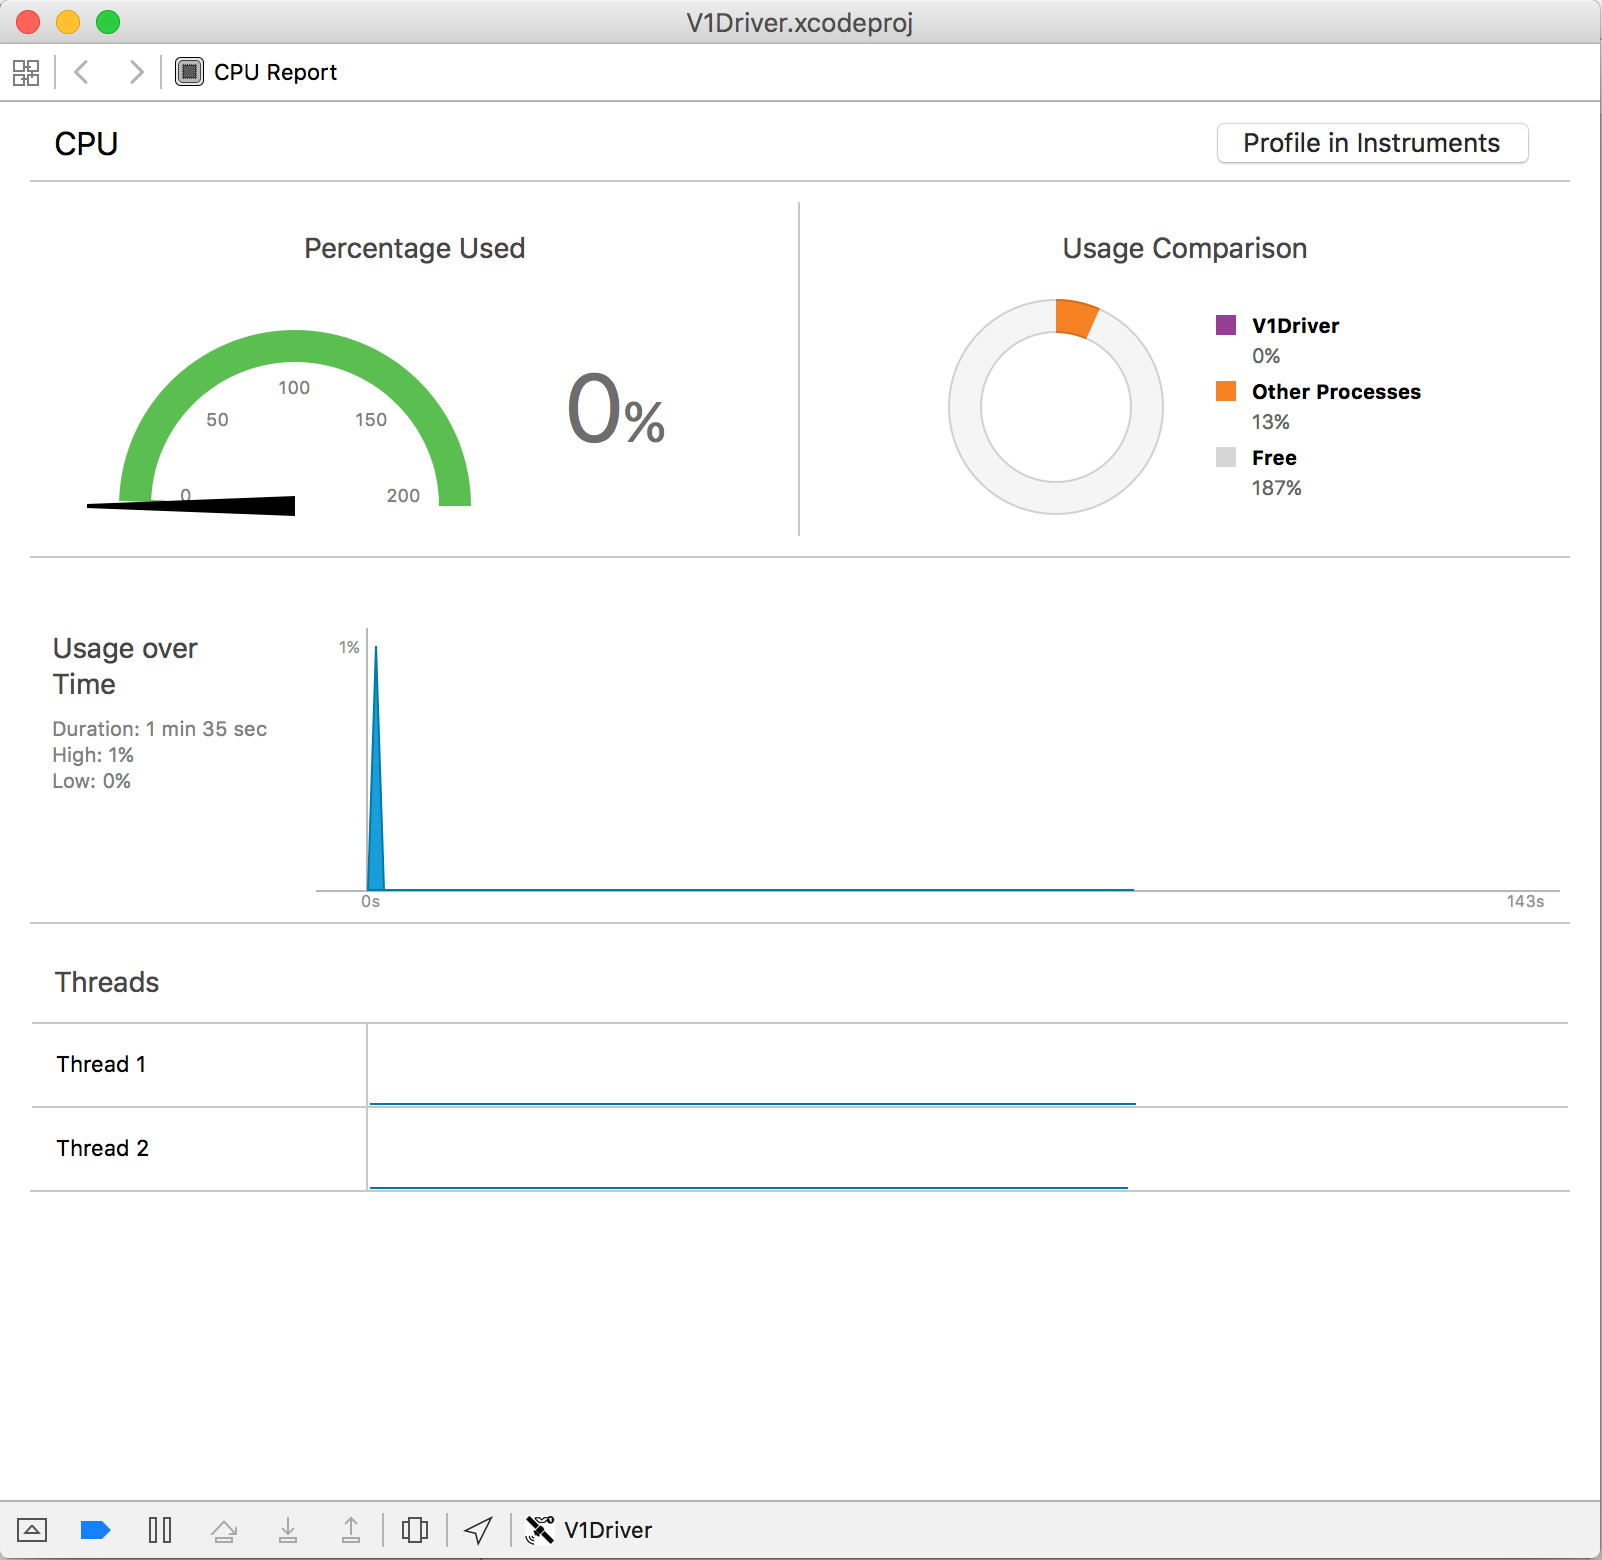Viewport: 1602px width, 1560px height.
Task: Pause program execution
Action: 160,1530
